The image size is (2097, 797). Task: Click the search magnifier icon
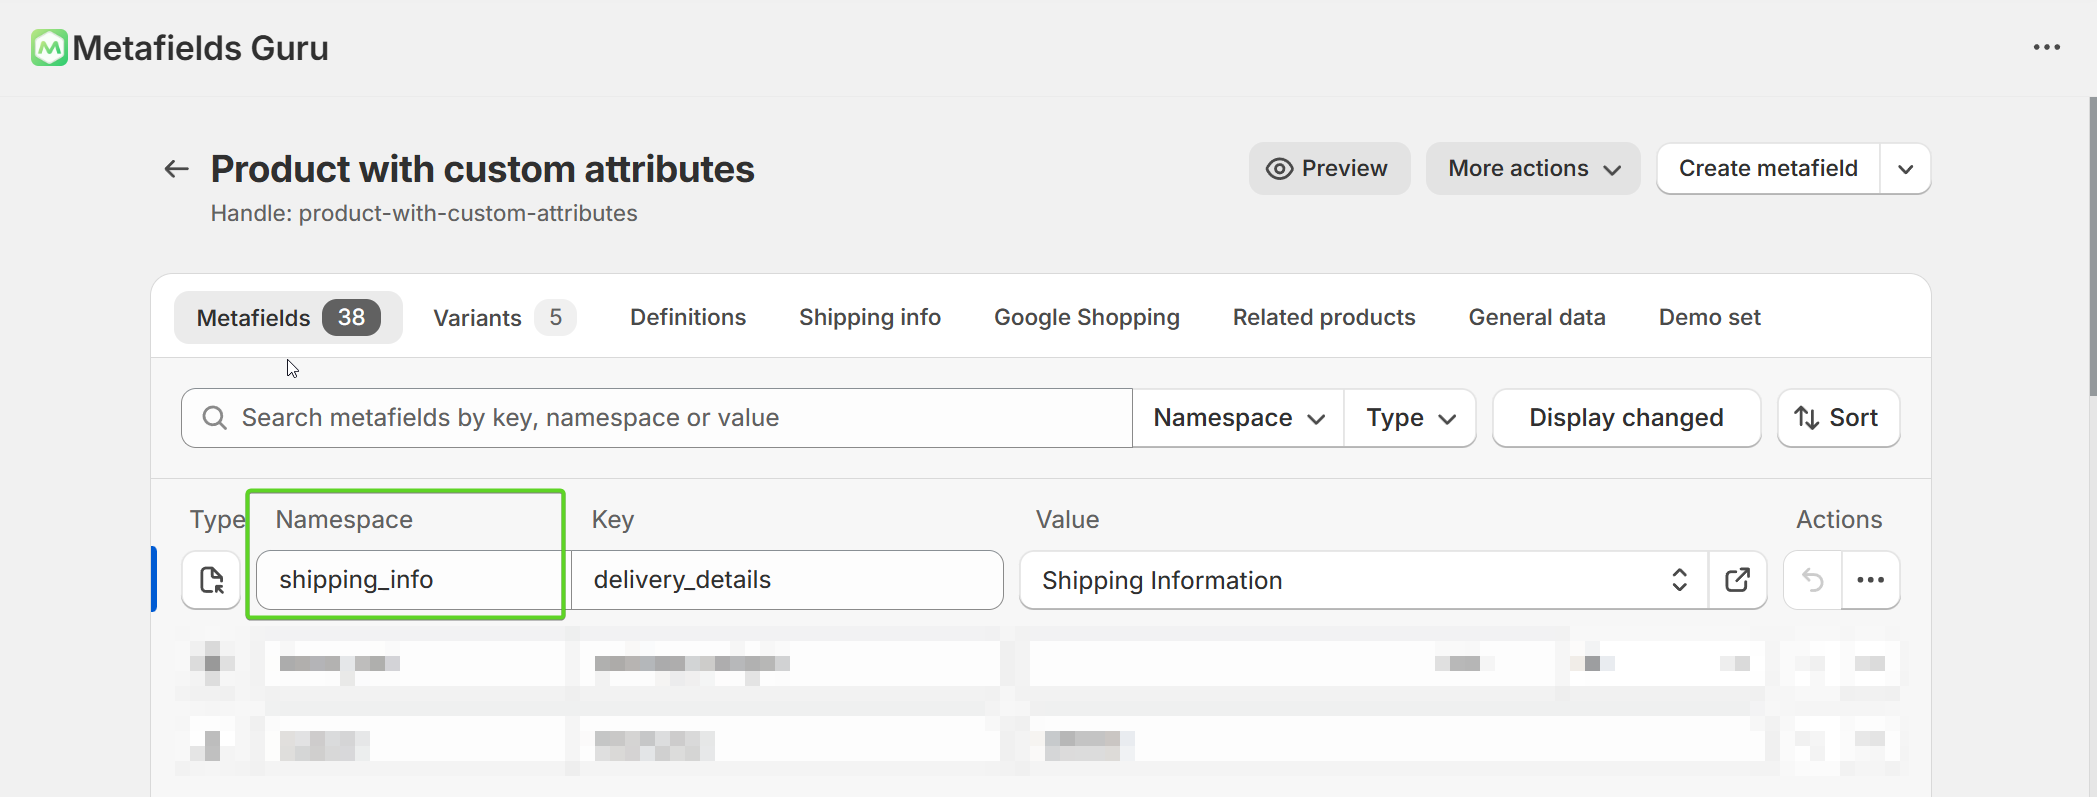[x=214, y=418]
